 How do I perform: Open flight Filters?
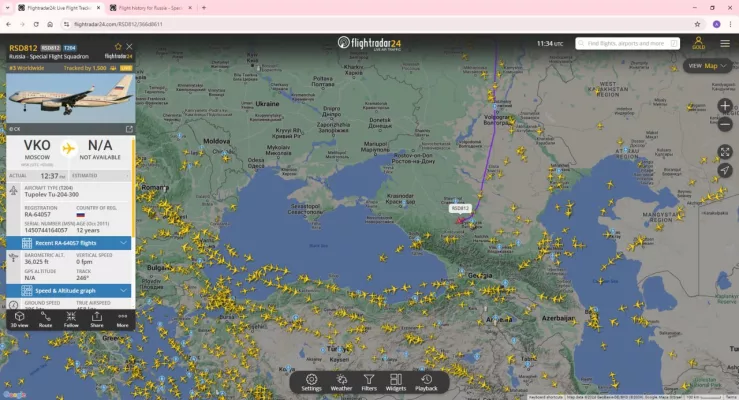[x=369, y=383]
